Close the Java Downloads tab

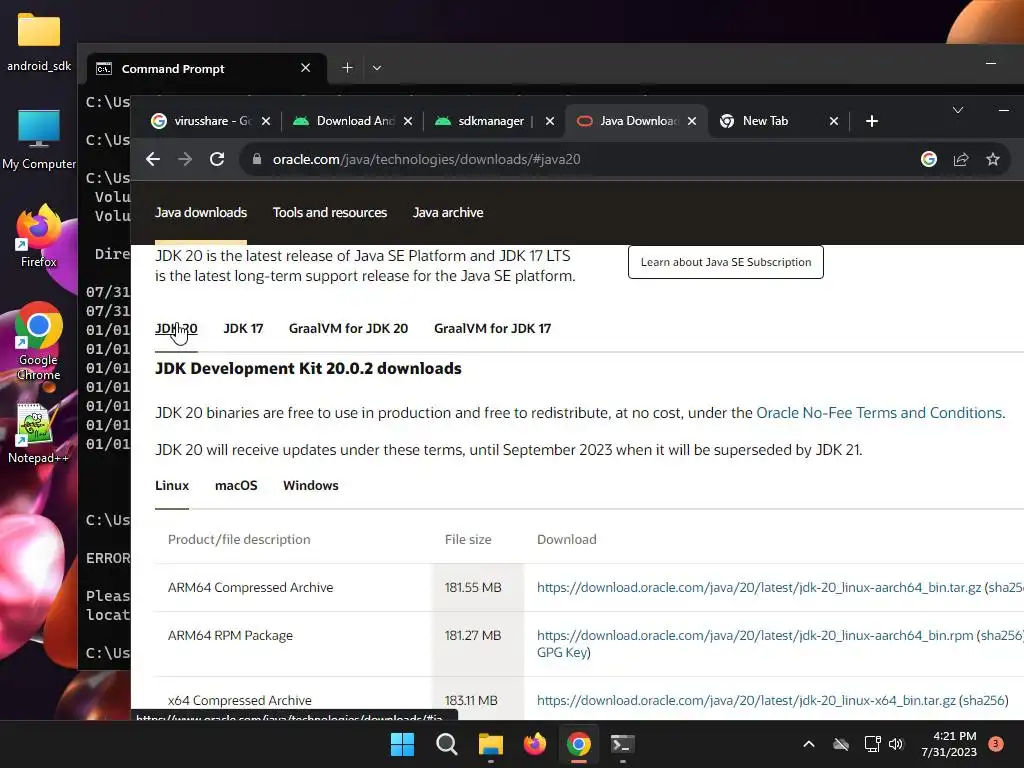pos(692,121)
